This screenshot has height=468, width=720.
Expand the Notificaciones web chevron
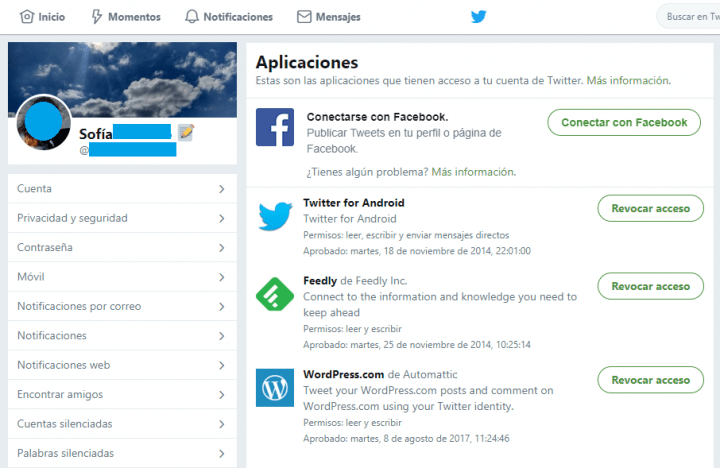[222, 365]
